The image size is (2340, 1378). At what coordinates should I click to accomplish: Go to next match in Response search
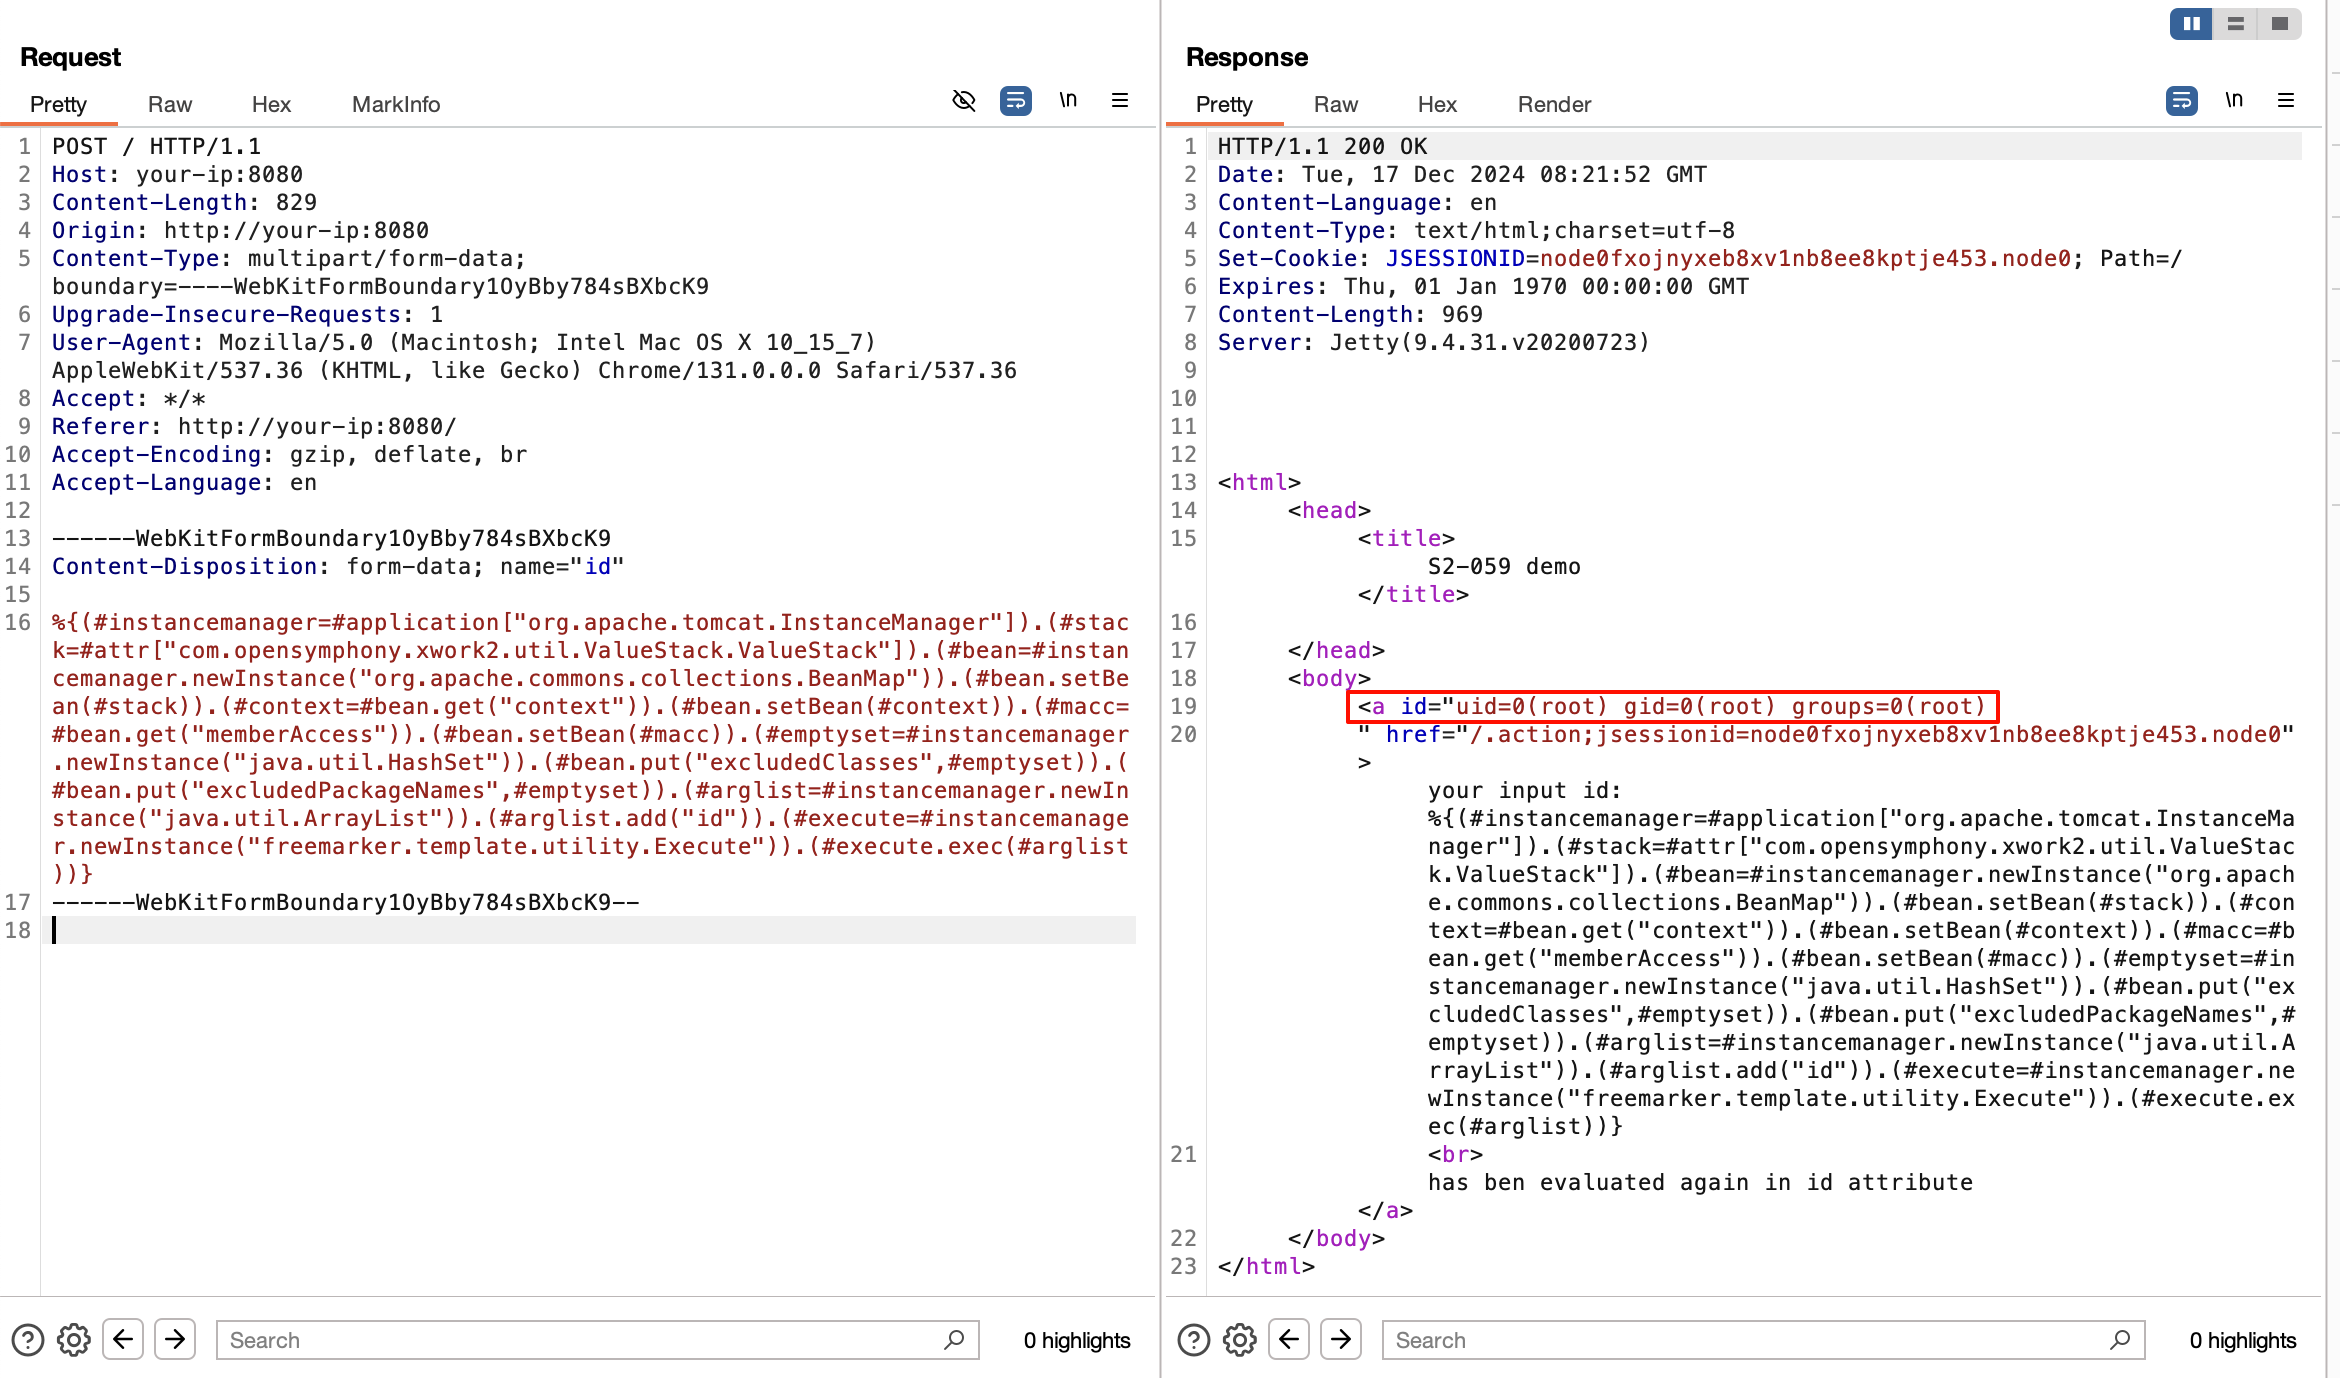pyautogui.click(x=1341, y=1339)
